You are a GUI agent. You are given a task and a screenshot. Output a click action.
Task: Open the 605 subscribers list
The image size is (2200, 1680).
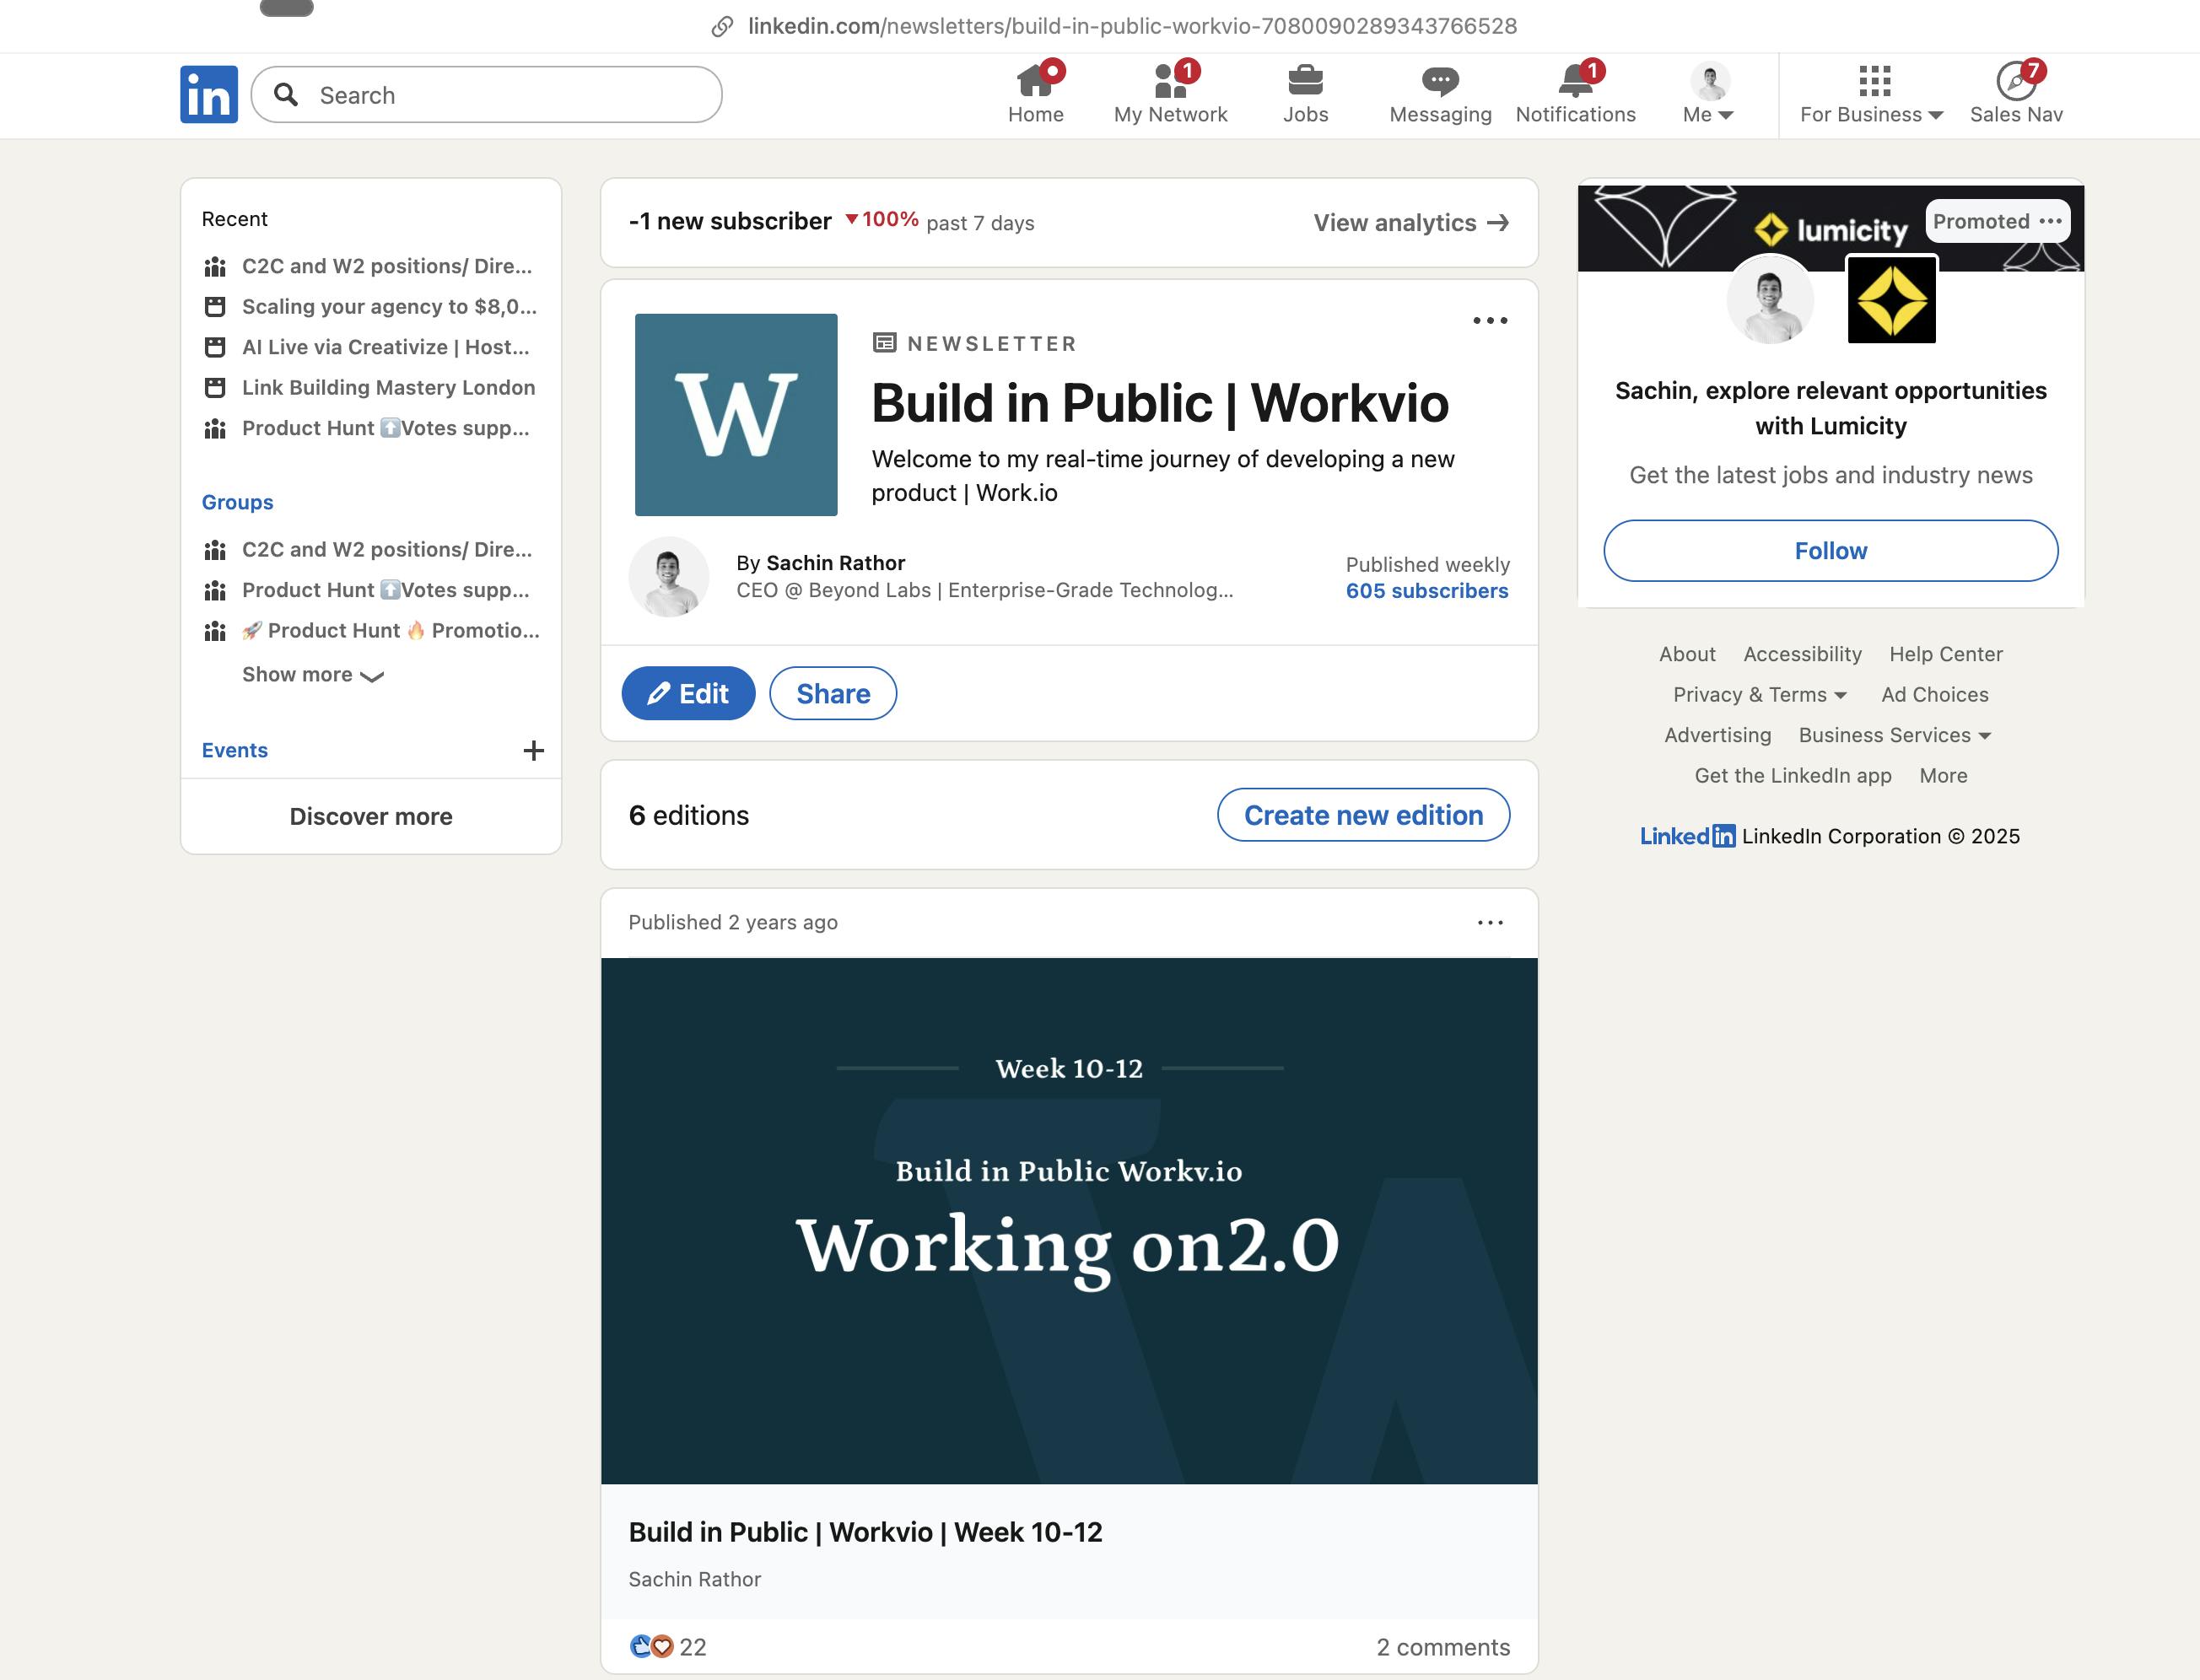tap(1427, 591)
